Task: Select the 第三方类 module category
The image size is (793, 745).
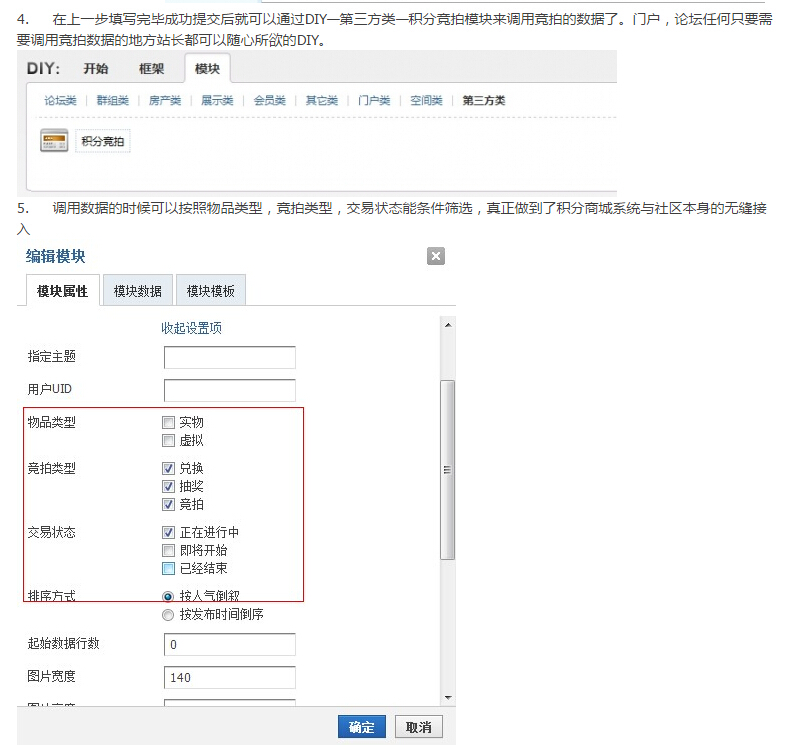Action: tap(483, 100)
